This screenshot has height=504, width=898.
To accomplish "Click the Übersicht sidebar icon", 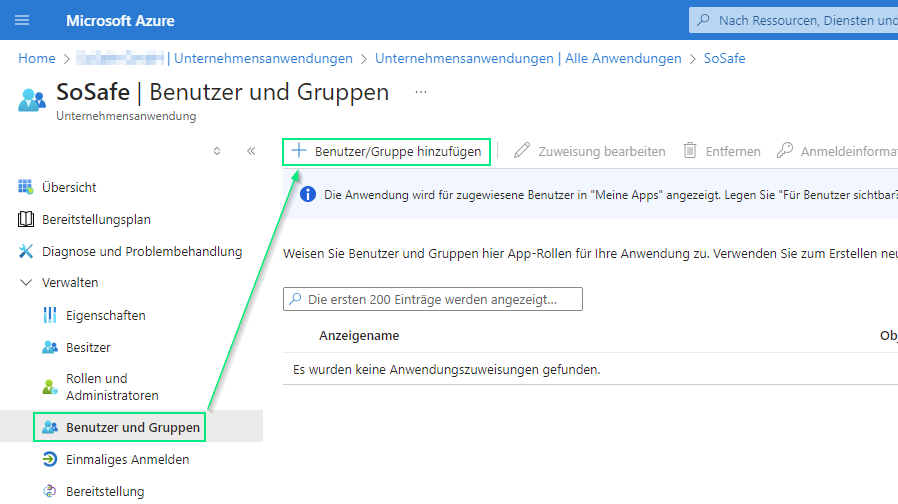I will 26,187.
